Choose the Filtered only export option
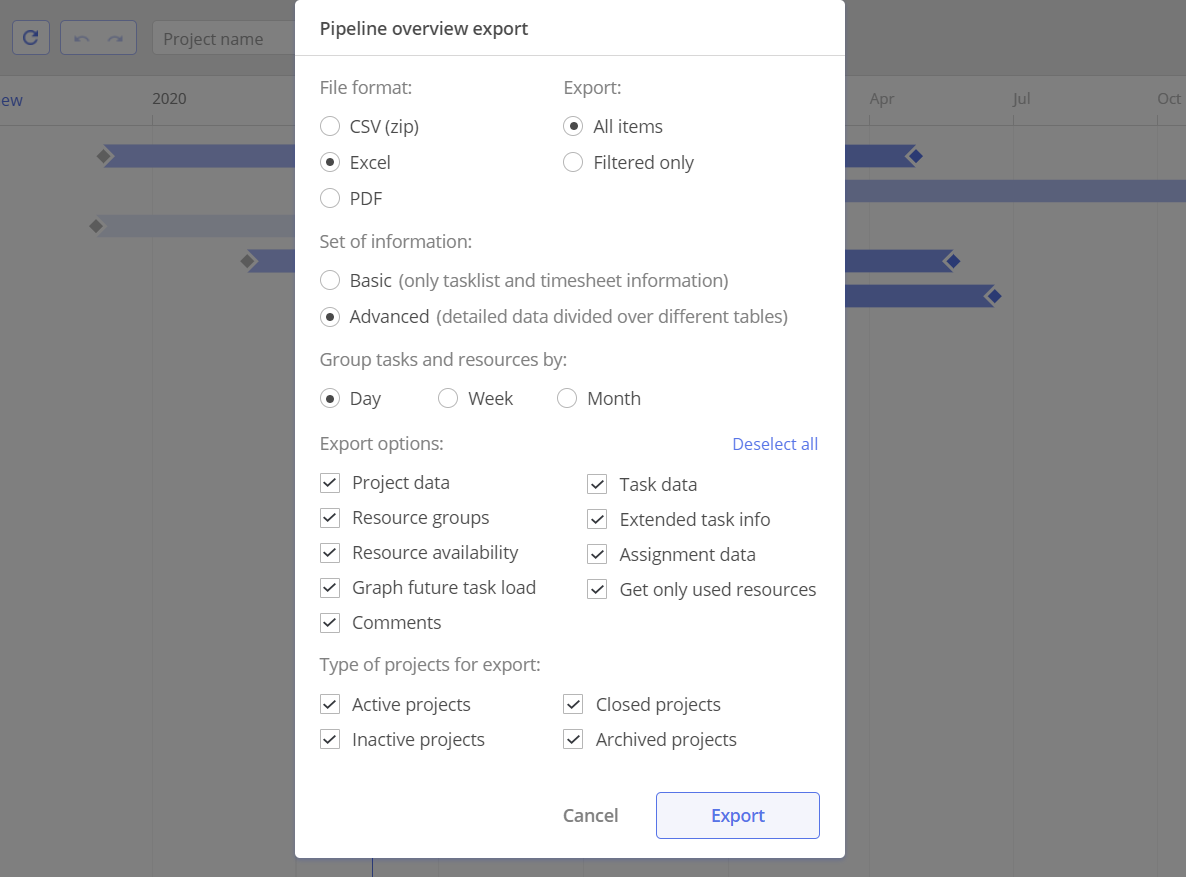 click(573, 163)
